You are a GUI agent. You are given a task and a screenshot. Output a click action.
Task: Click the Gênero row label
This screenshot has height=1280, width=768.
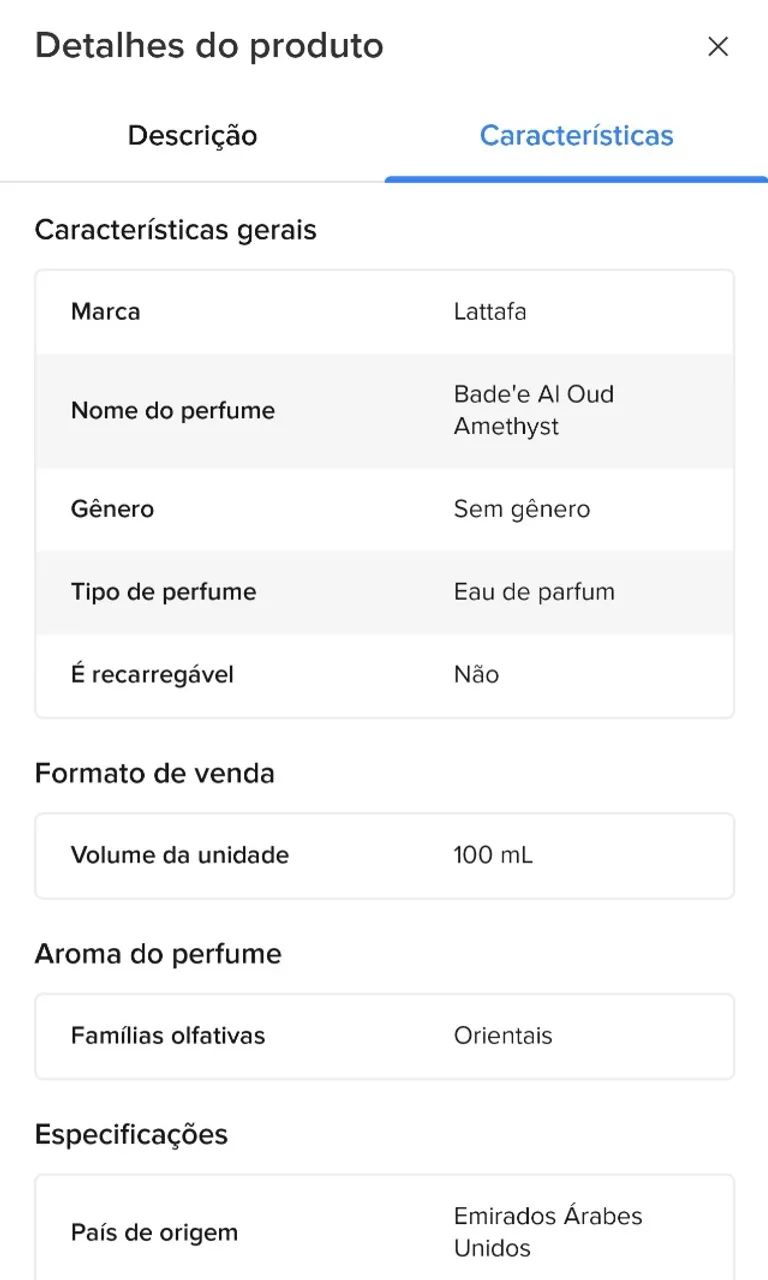coord(112,508)
